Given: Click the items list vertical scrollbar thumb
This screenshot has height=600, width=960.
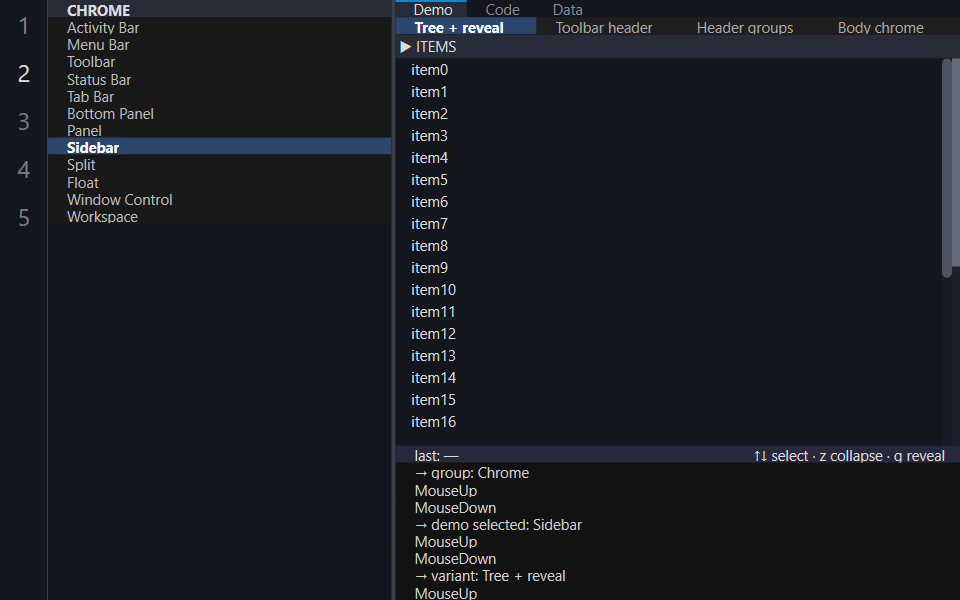Looking at the screenshot, I should pos(947,168).
